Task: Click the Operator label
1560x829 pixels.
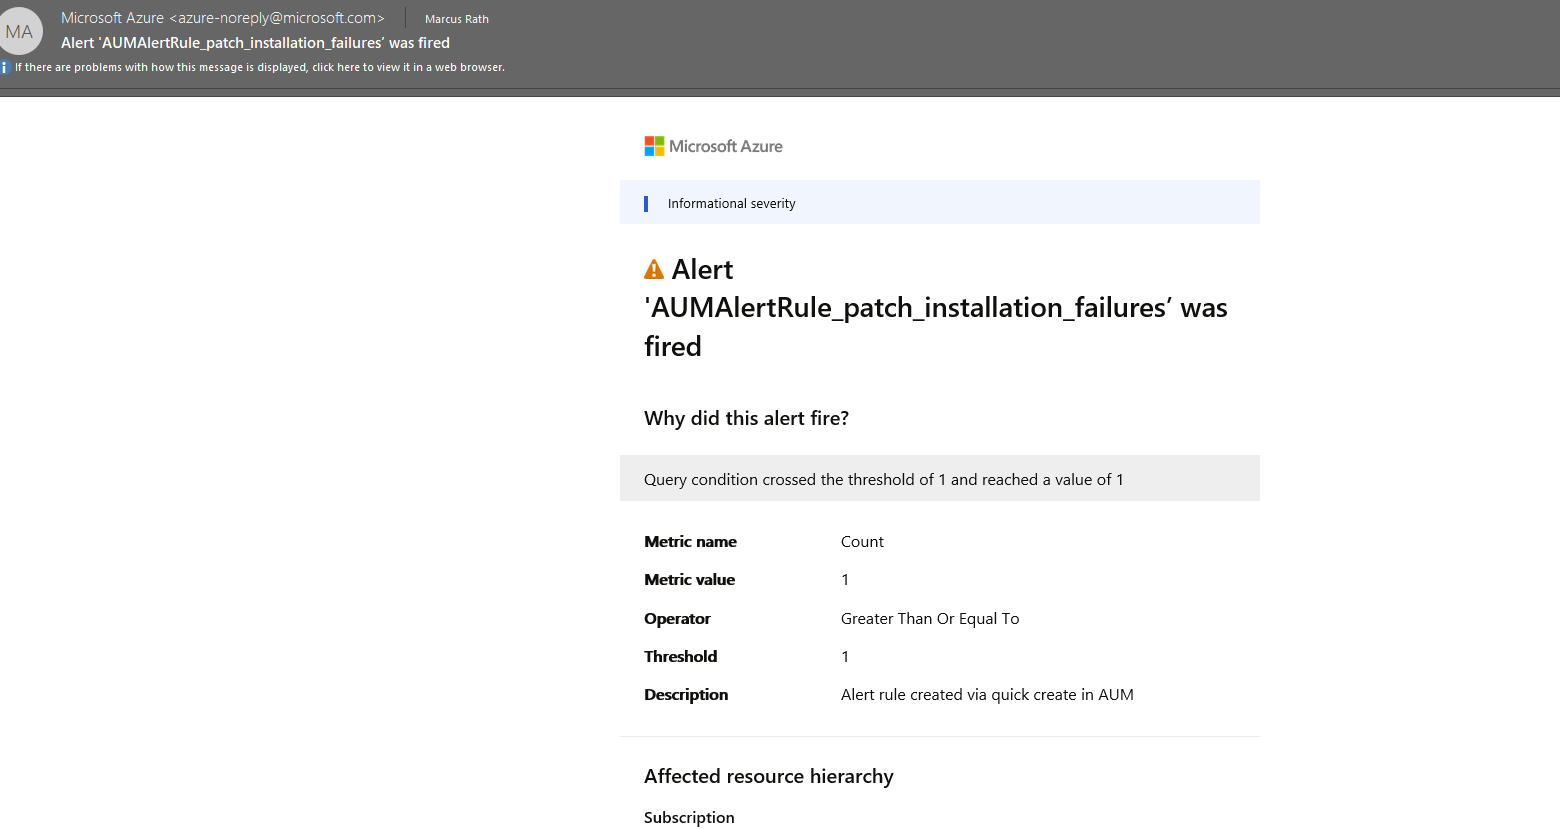Action: pos(677,619)
